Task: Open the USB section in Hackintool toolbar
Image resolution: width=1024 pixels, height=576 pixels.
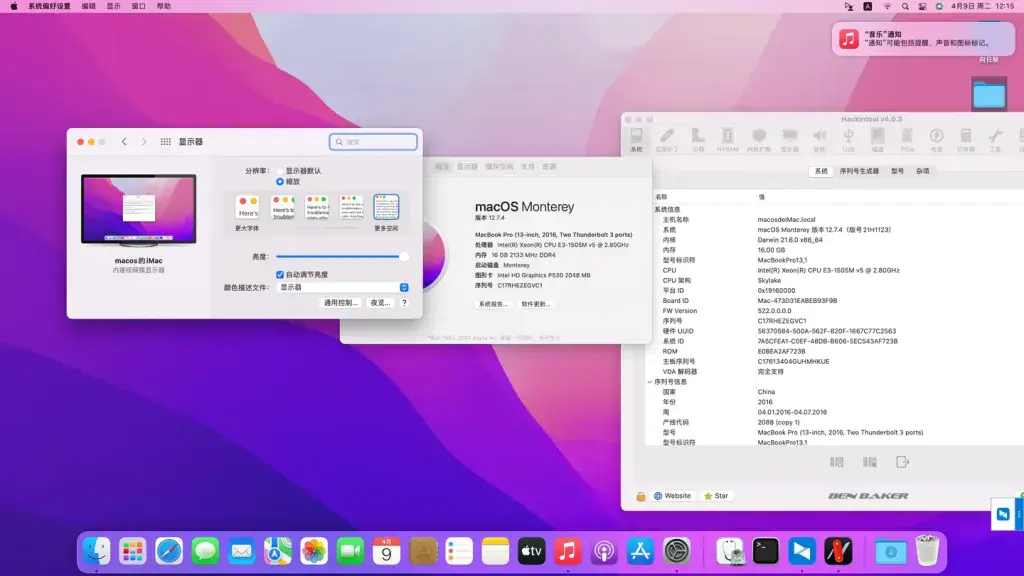Action: coord(848,139)
